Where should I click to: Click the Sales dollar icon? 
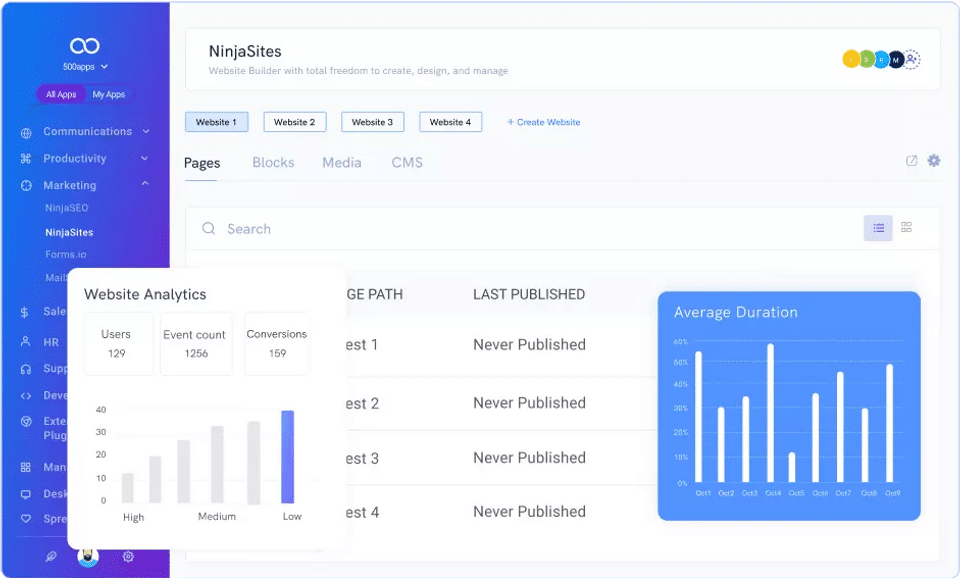[x=24, y=312]
